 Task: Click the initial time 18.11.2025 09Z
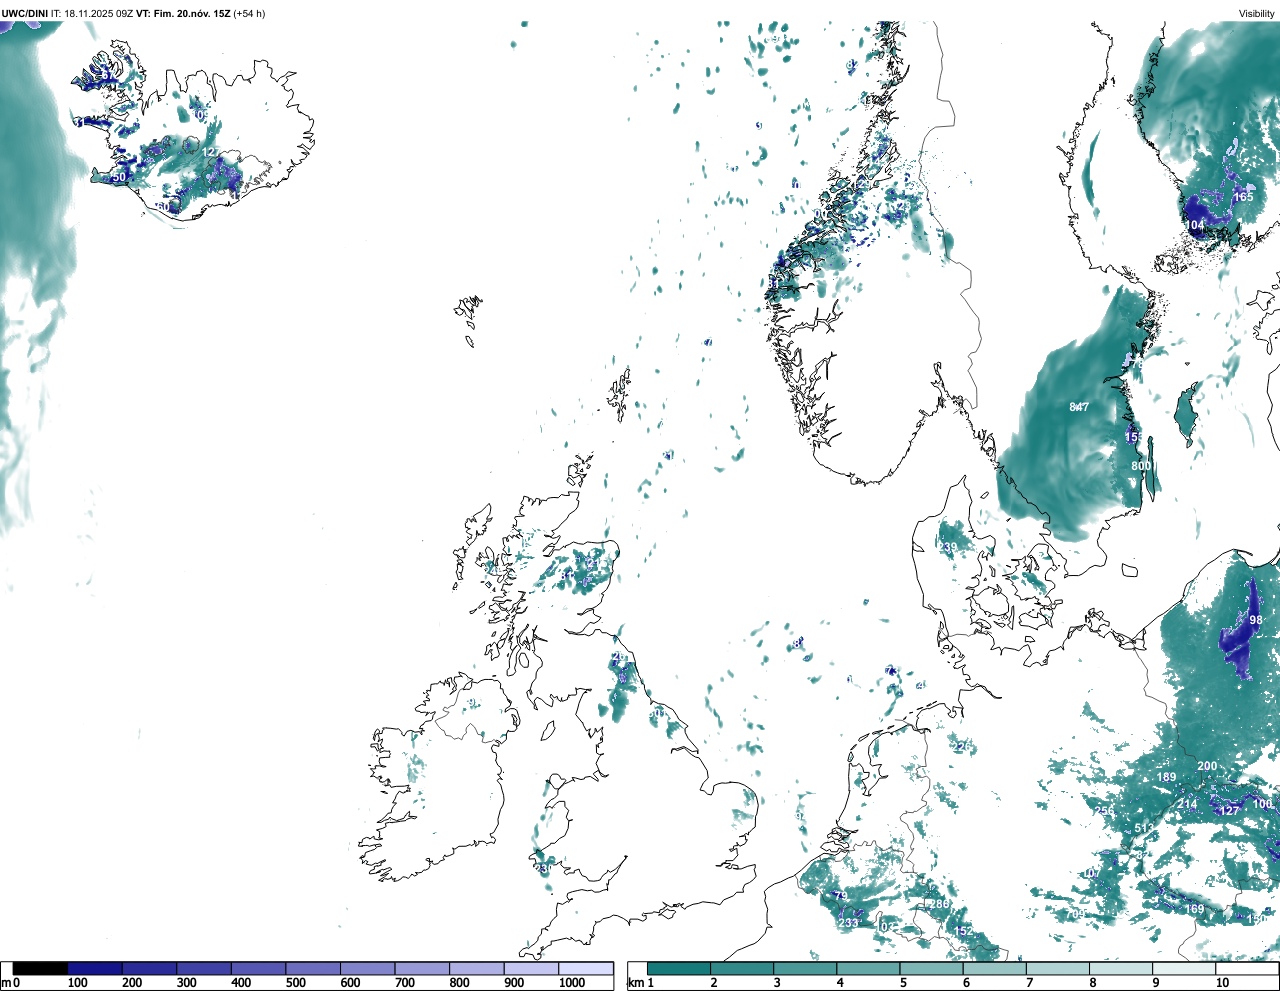(x=99, y=14)
